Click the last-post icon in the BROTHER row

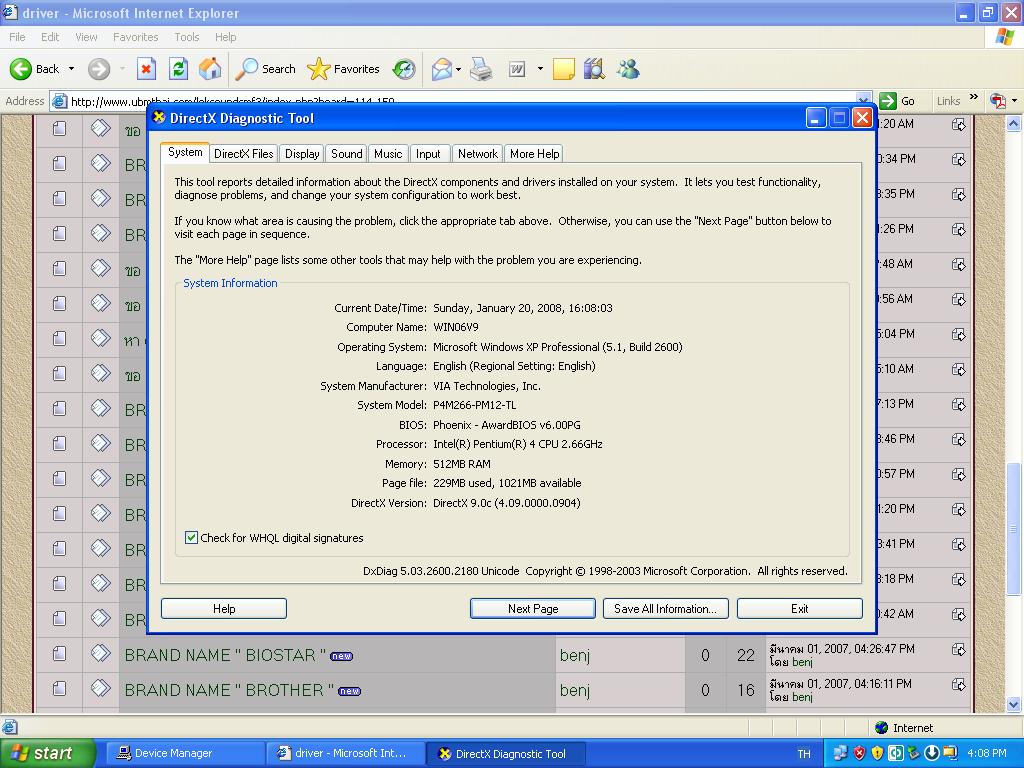[x=958, y=684]
